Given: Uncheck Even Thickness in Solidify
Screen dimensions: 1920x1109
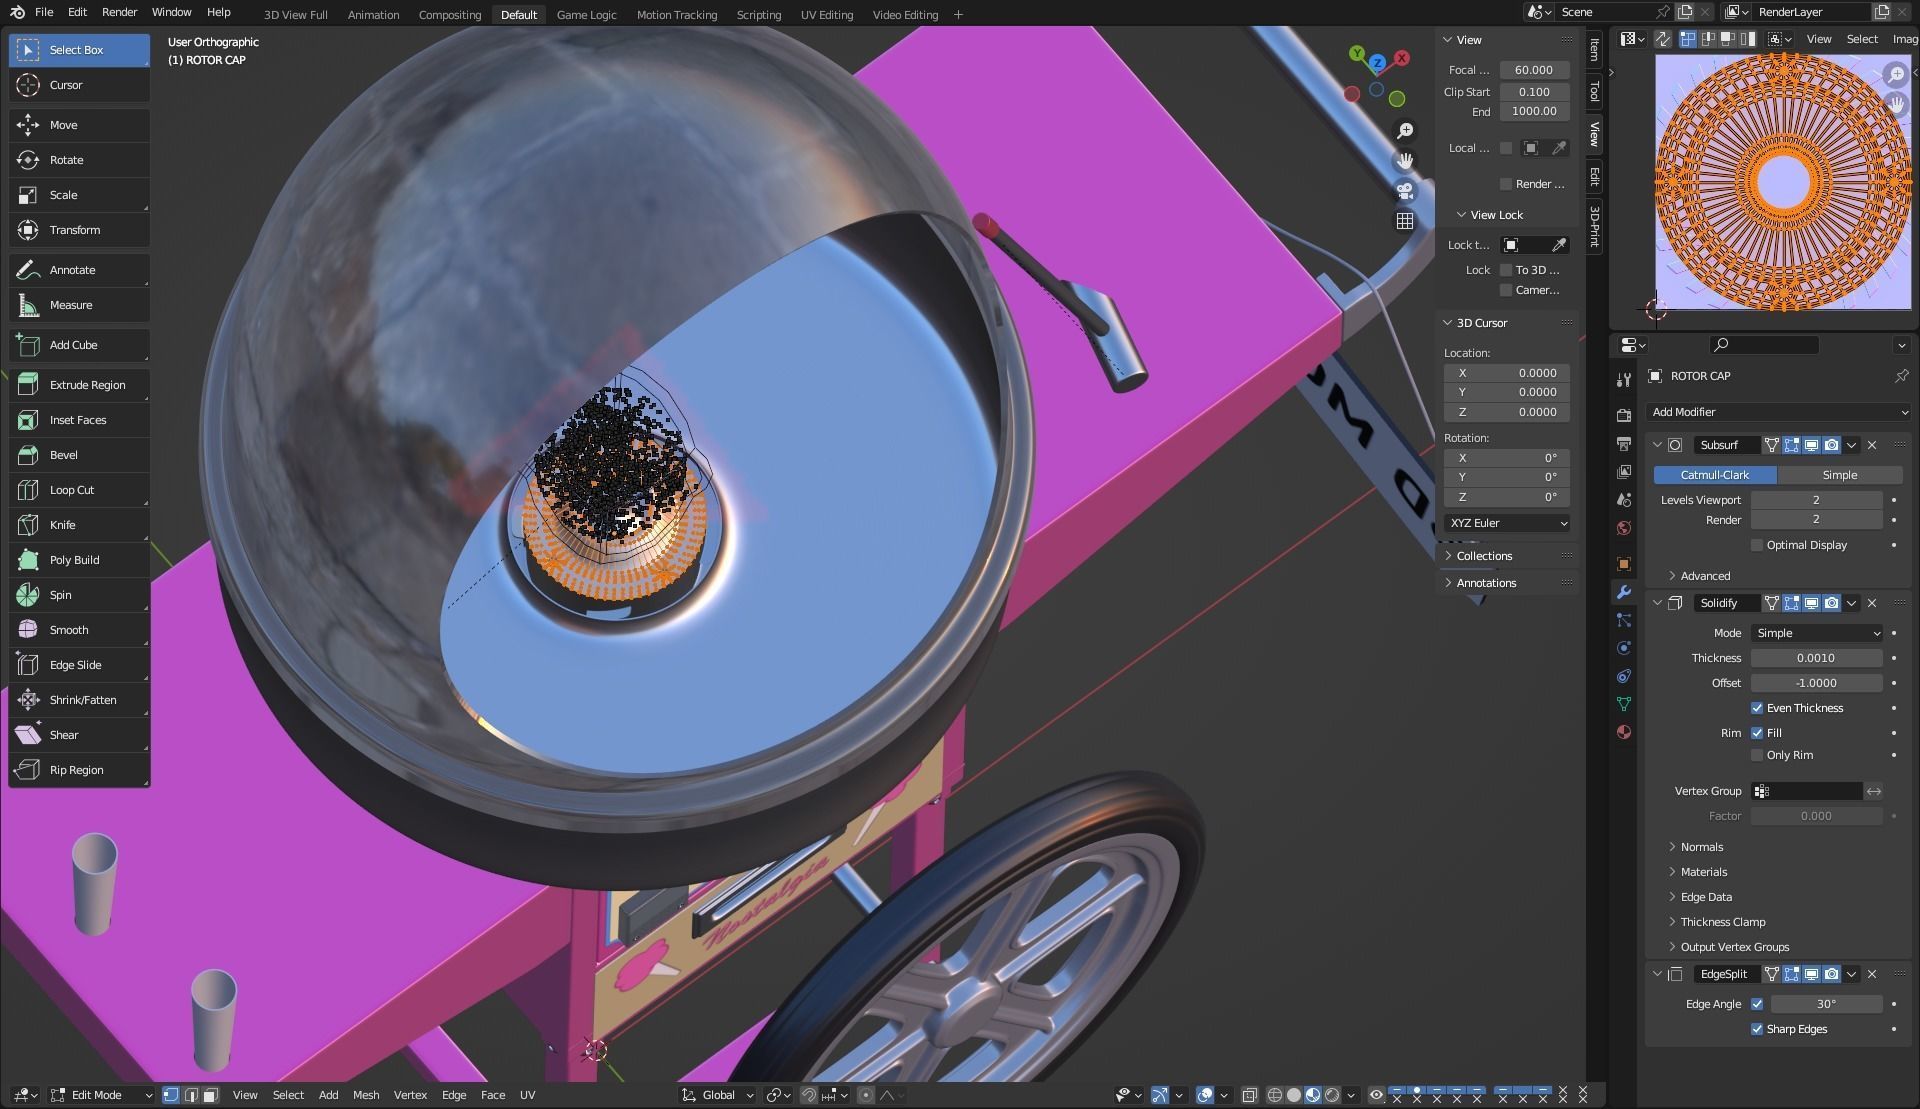Looking at the screenshot, I should click(1757, 708).
